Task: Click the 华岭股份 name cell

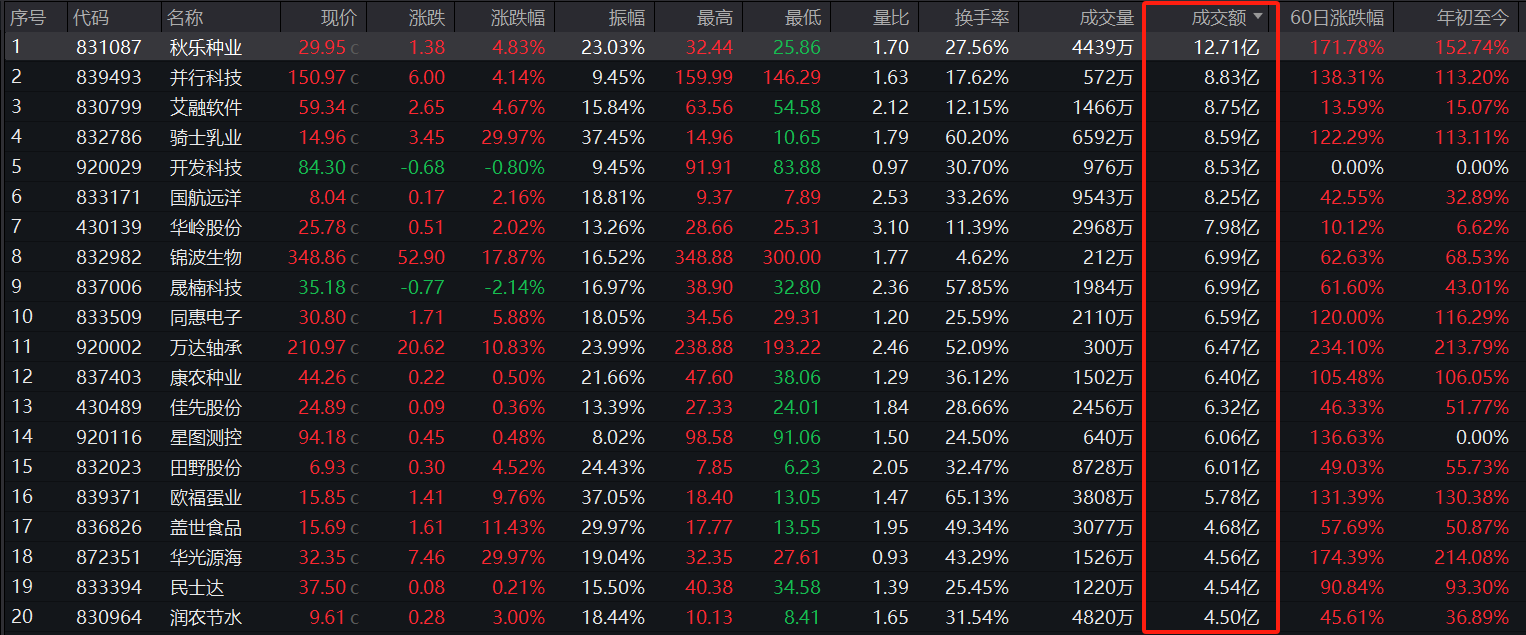Action: click(x=205, y=227)
